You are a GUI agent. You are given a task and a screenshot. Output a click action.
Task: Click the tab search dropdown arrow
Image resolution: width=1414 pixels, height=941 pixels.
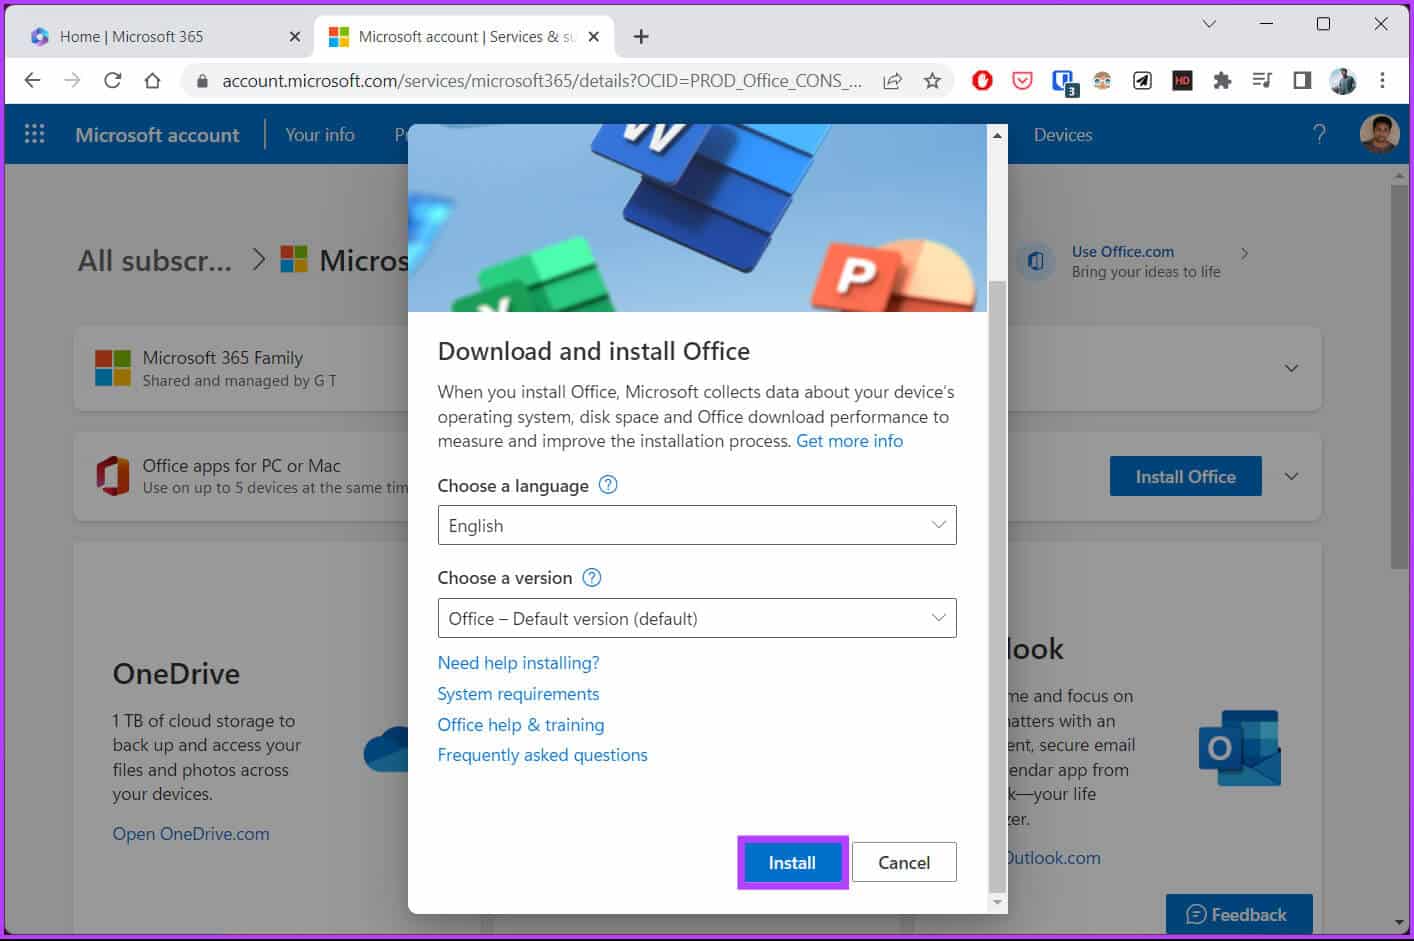point(1209,24)
